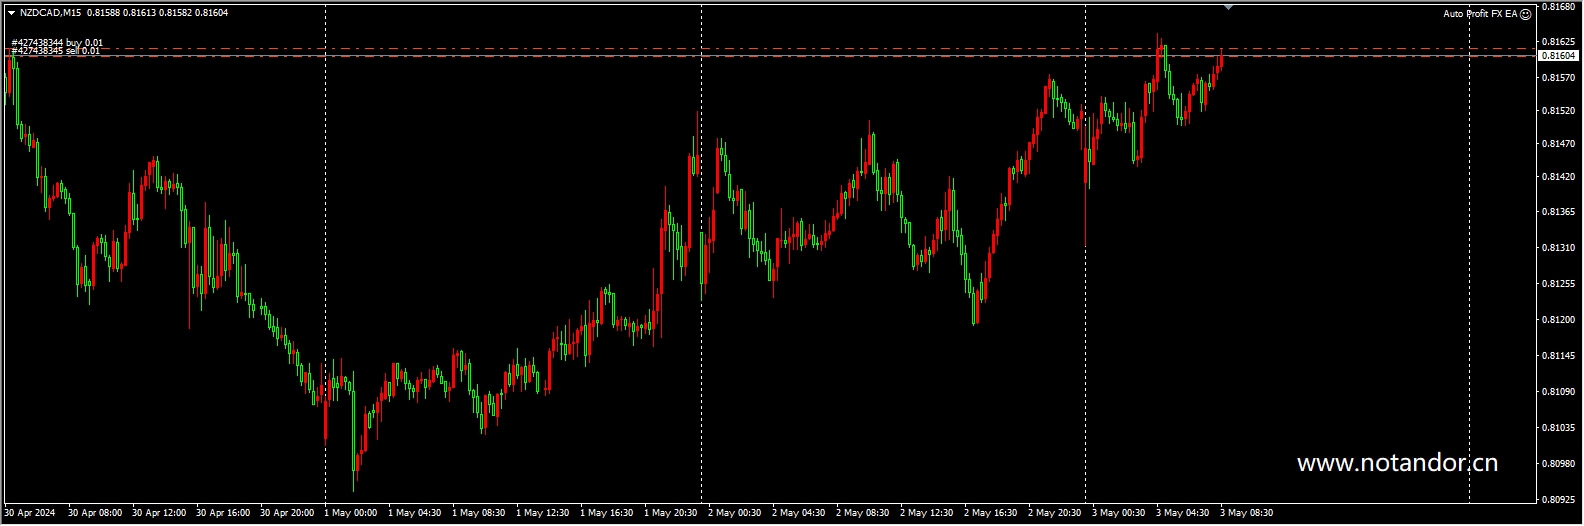This screenshot has height=526, width=1584.
Task: Click the NZDCAD,M15 chart title text
Action: (51, 13)
